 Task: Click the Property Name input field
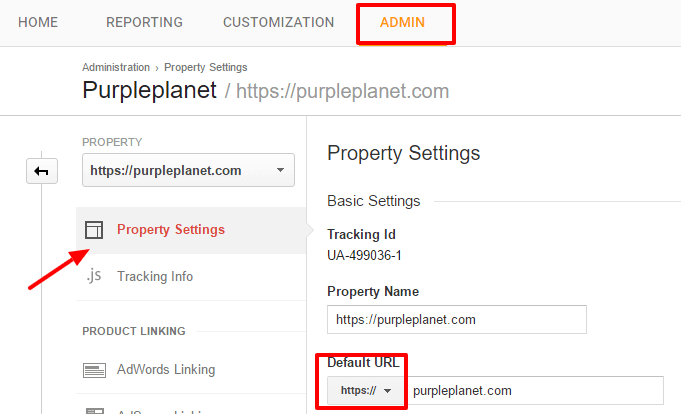pyautogui.click(x=456, y=320)
